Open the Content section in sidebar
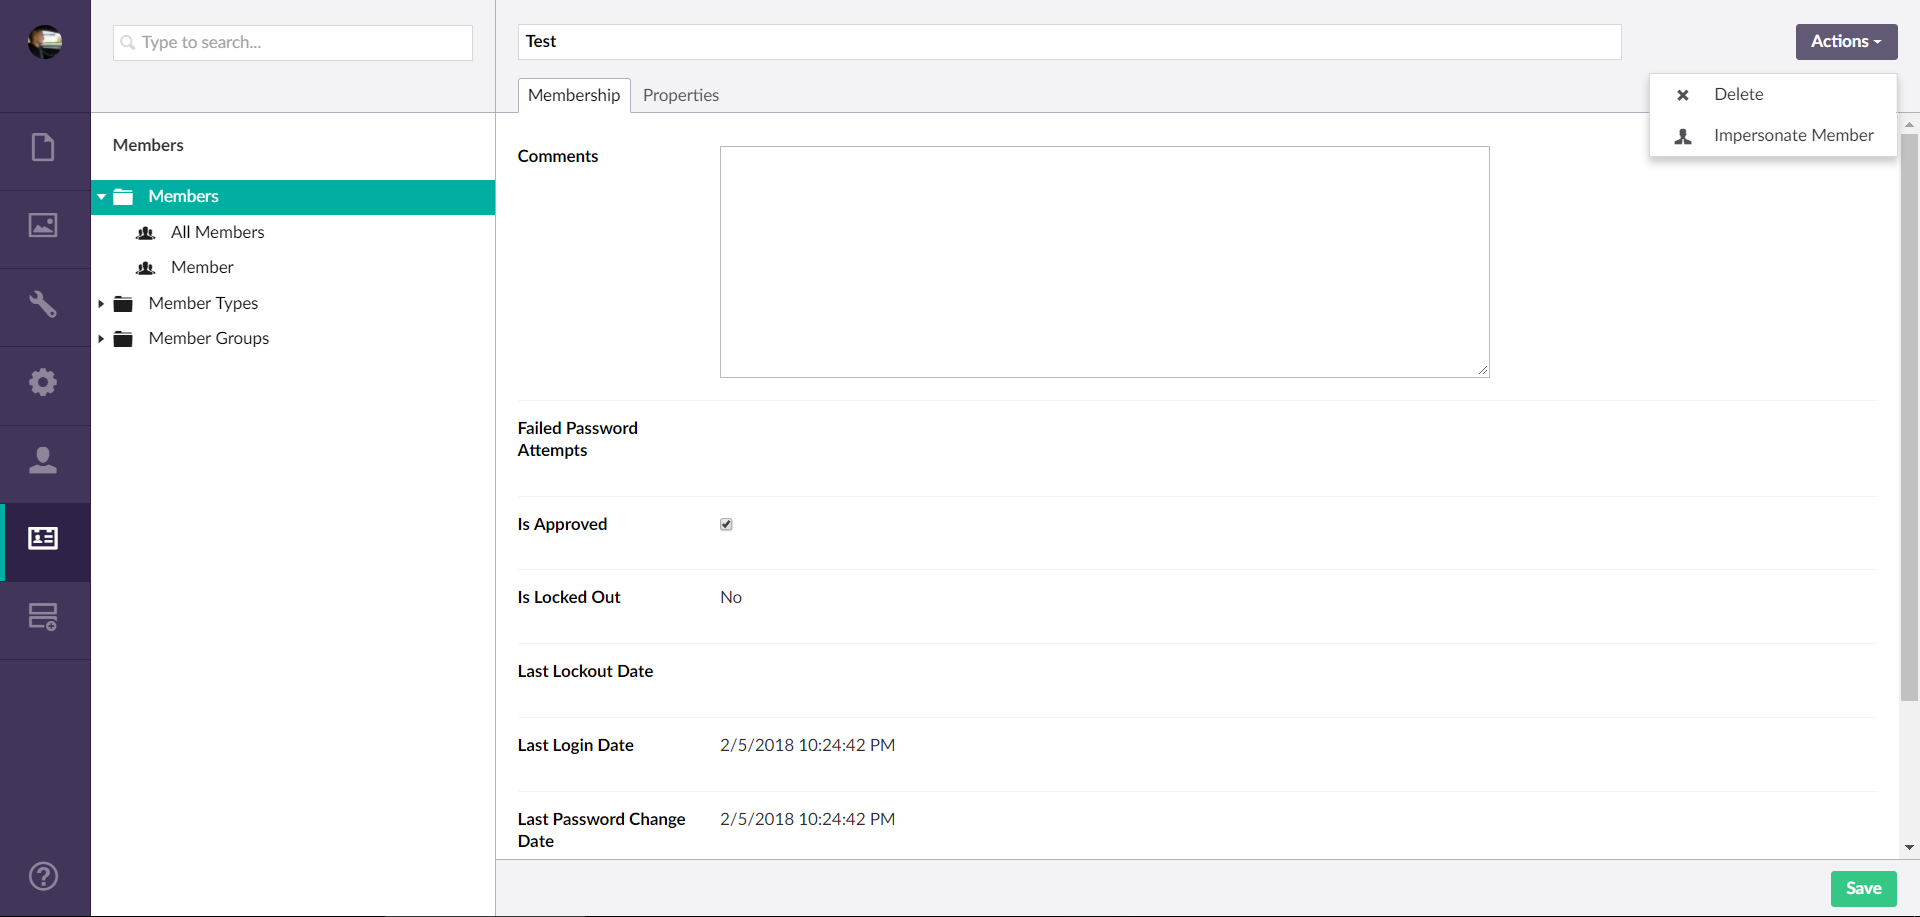 pos(43,148)
